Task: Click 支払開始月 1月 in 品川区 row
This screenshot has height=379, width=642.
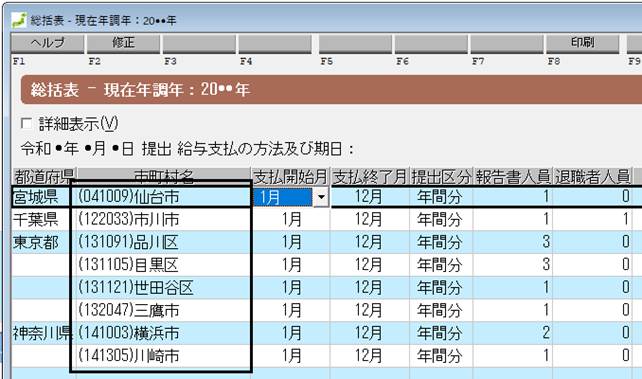Action: pos(291,242)
